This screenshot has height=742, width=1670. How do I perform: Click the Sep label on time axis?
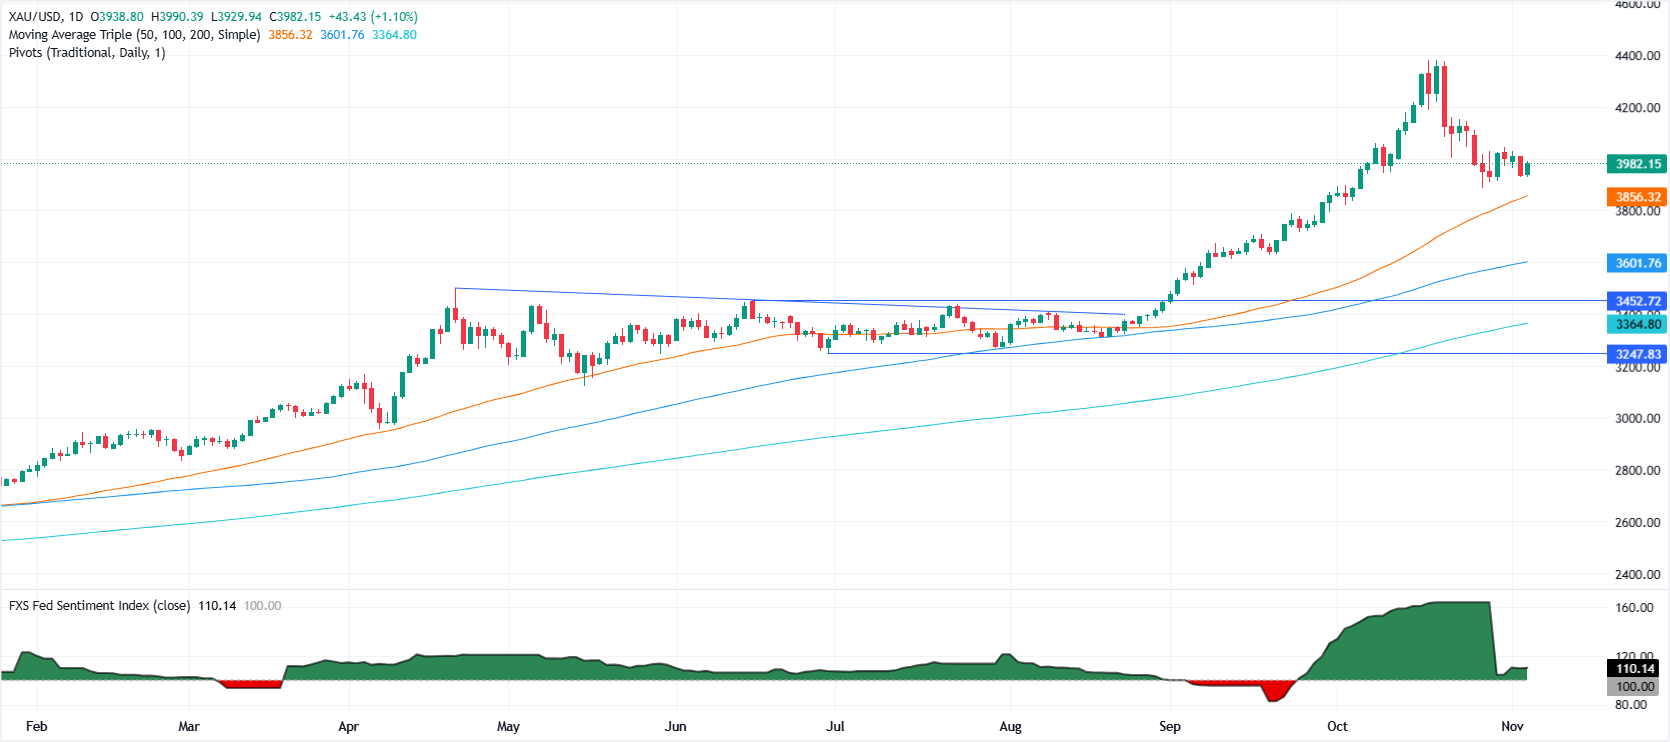coord(1169,726)
